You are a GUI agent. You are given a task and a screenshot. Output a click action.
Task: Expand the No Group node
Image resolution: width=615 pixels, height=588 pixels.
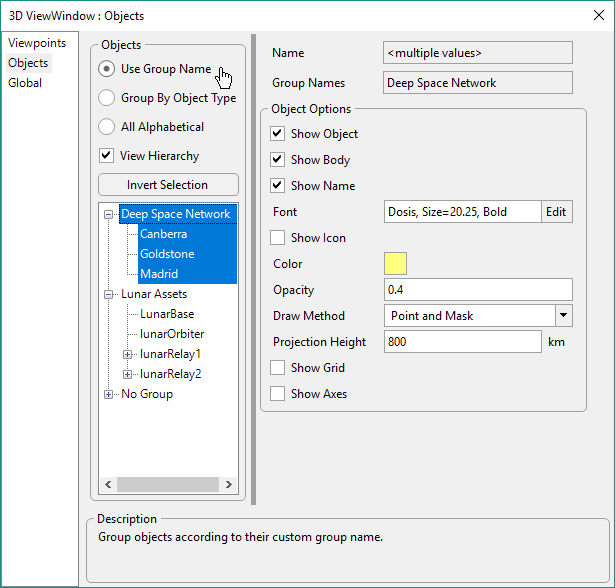109,394
